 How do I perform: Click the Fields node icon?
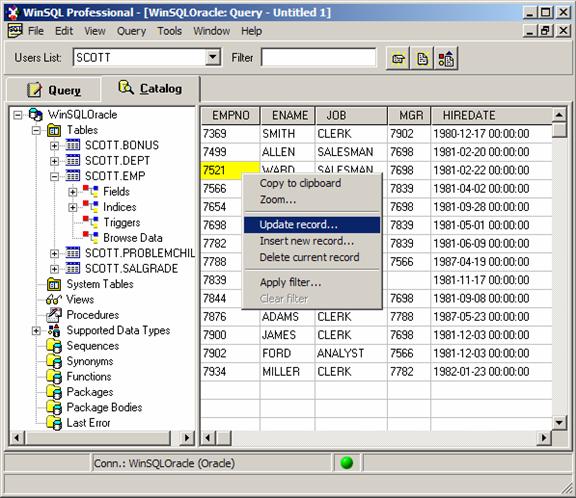click(90, 191)
